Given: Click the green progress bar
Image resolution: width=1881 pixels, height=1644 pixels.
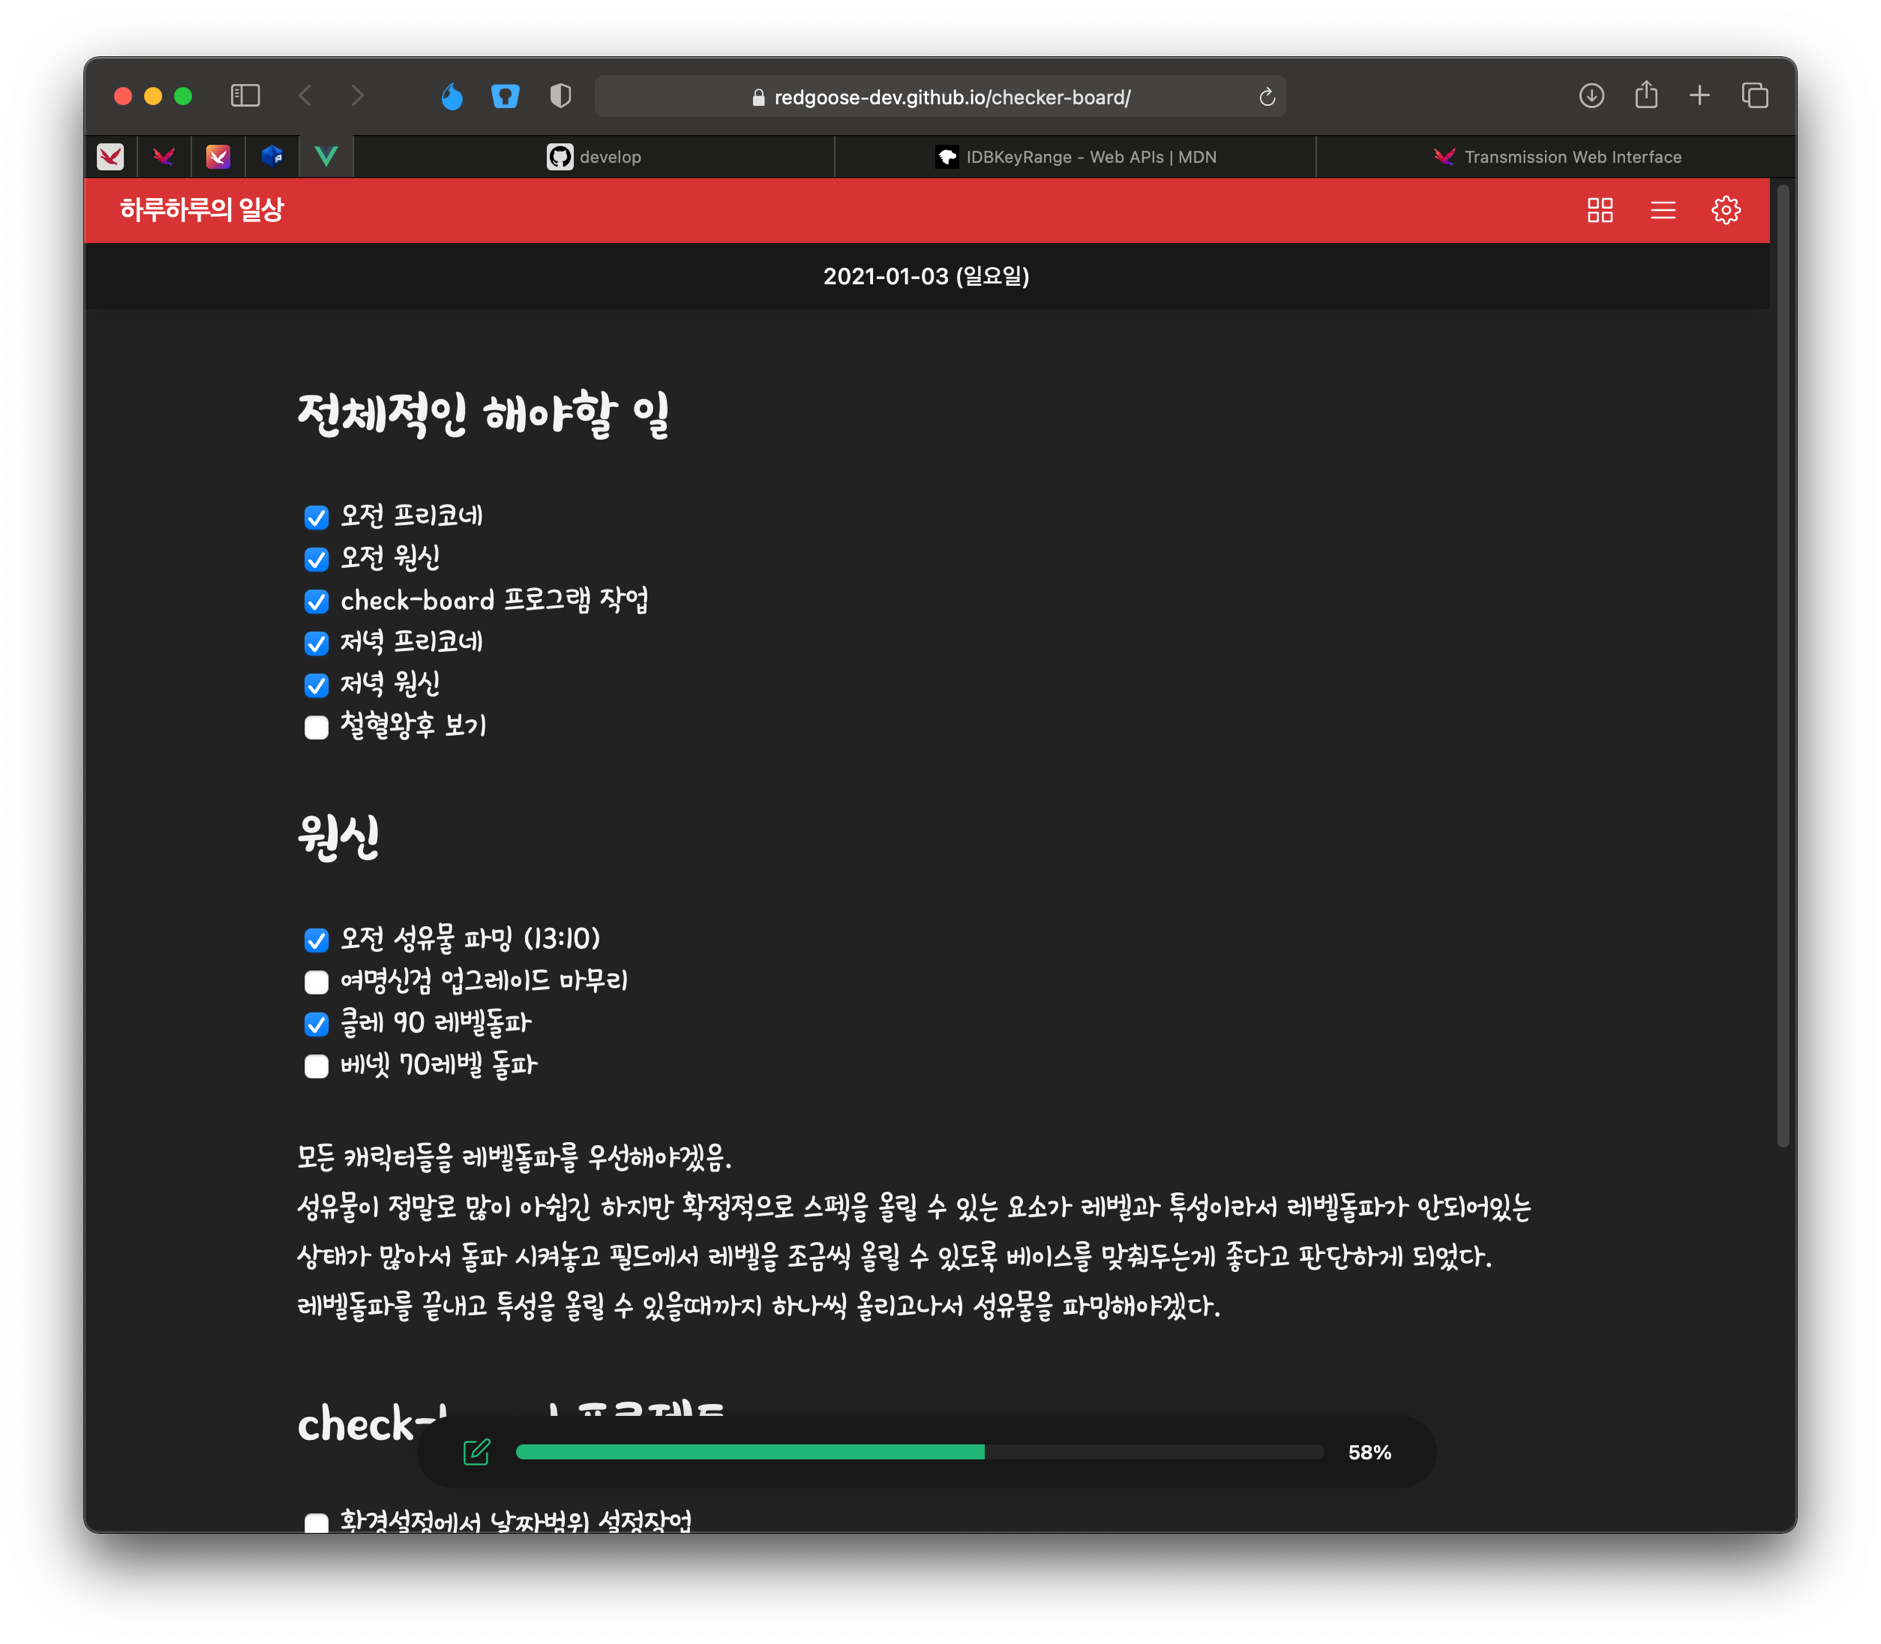Looking at the screenshot, I should [x=919, y=1451].
